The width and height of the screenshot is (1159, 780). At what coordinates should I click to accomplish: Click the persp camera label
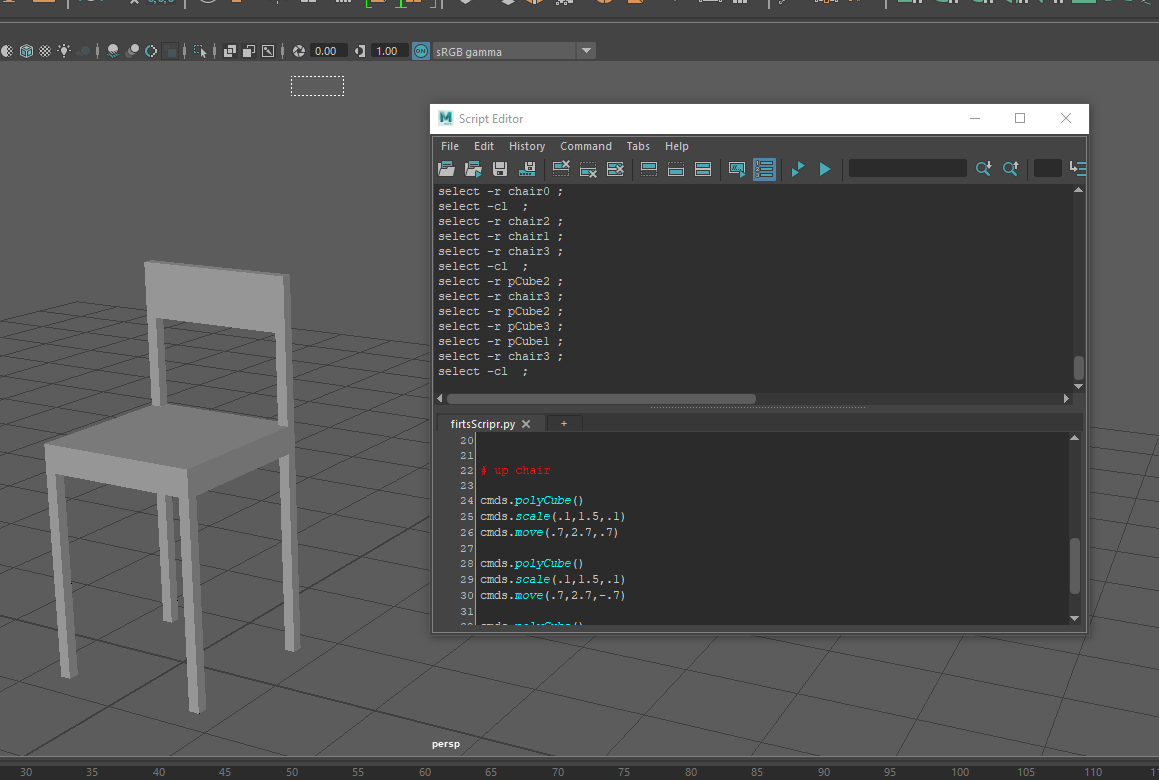click(x=446, y=744)
